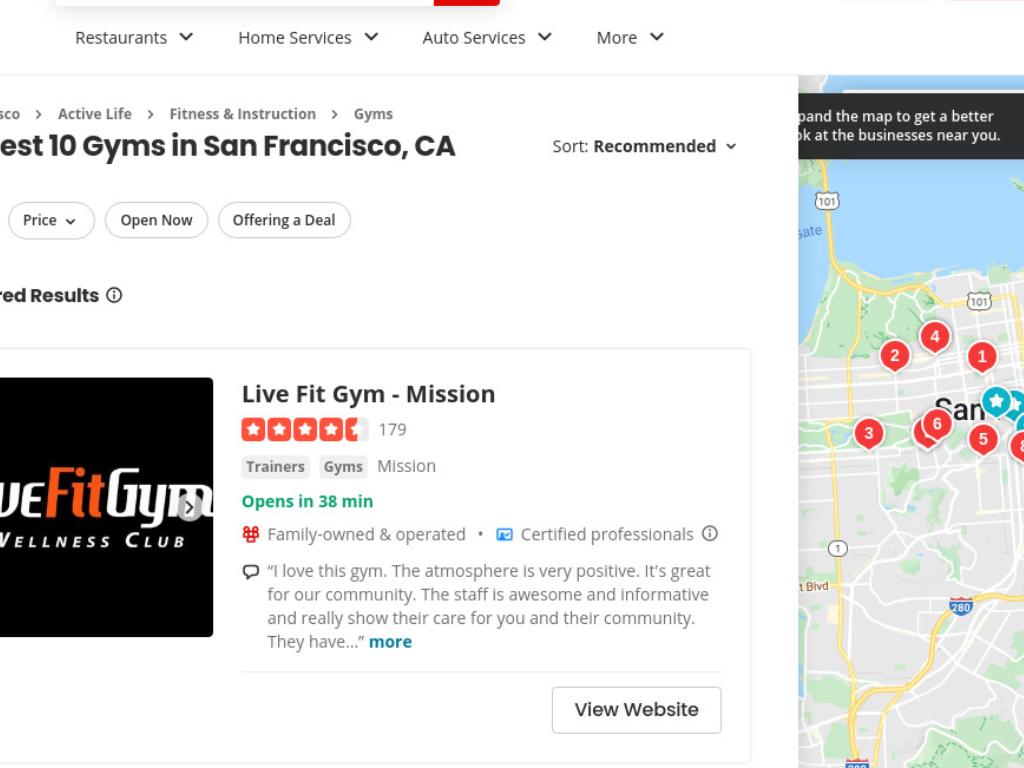This screenshot has height=768, width=1024.
Task: Open the Auto Services dropdown
Action: (487, 38)
